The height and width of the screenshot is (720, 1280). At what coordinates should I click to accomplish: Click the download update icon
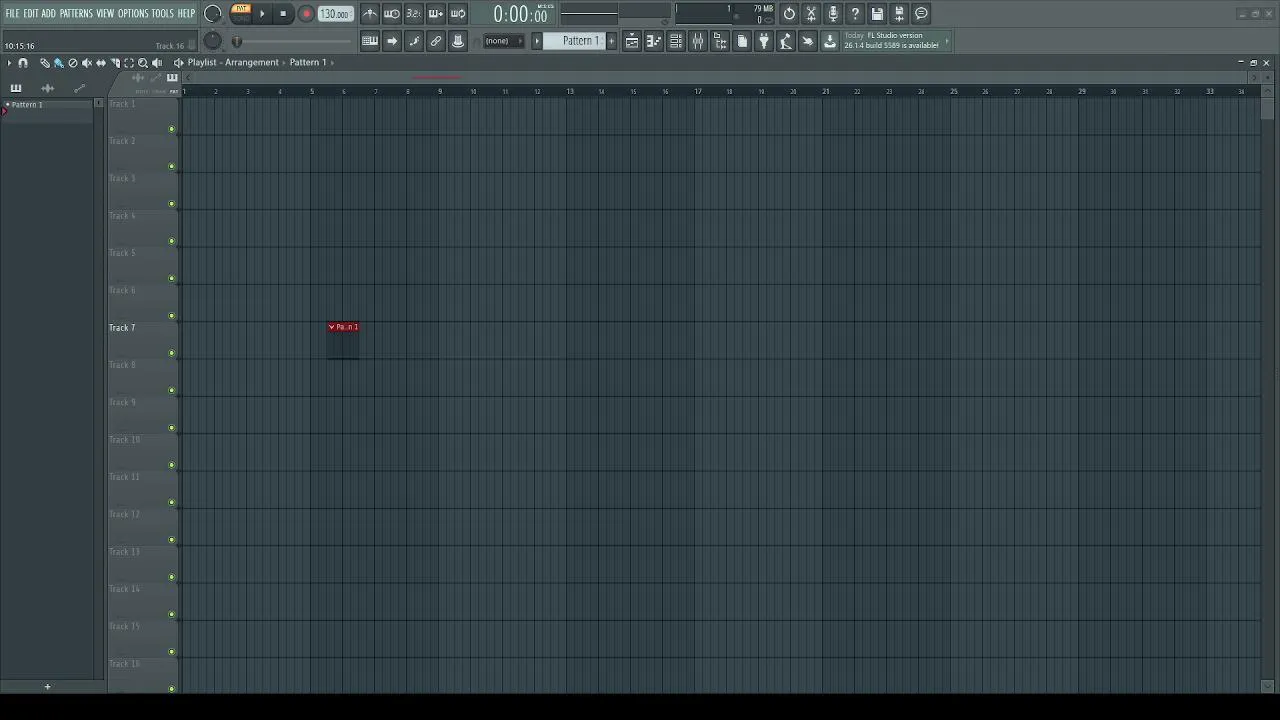[830, 41]
